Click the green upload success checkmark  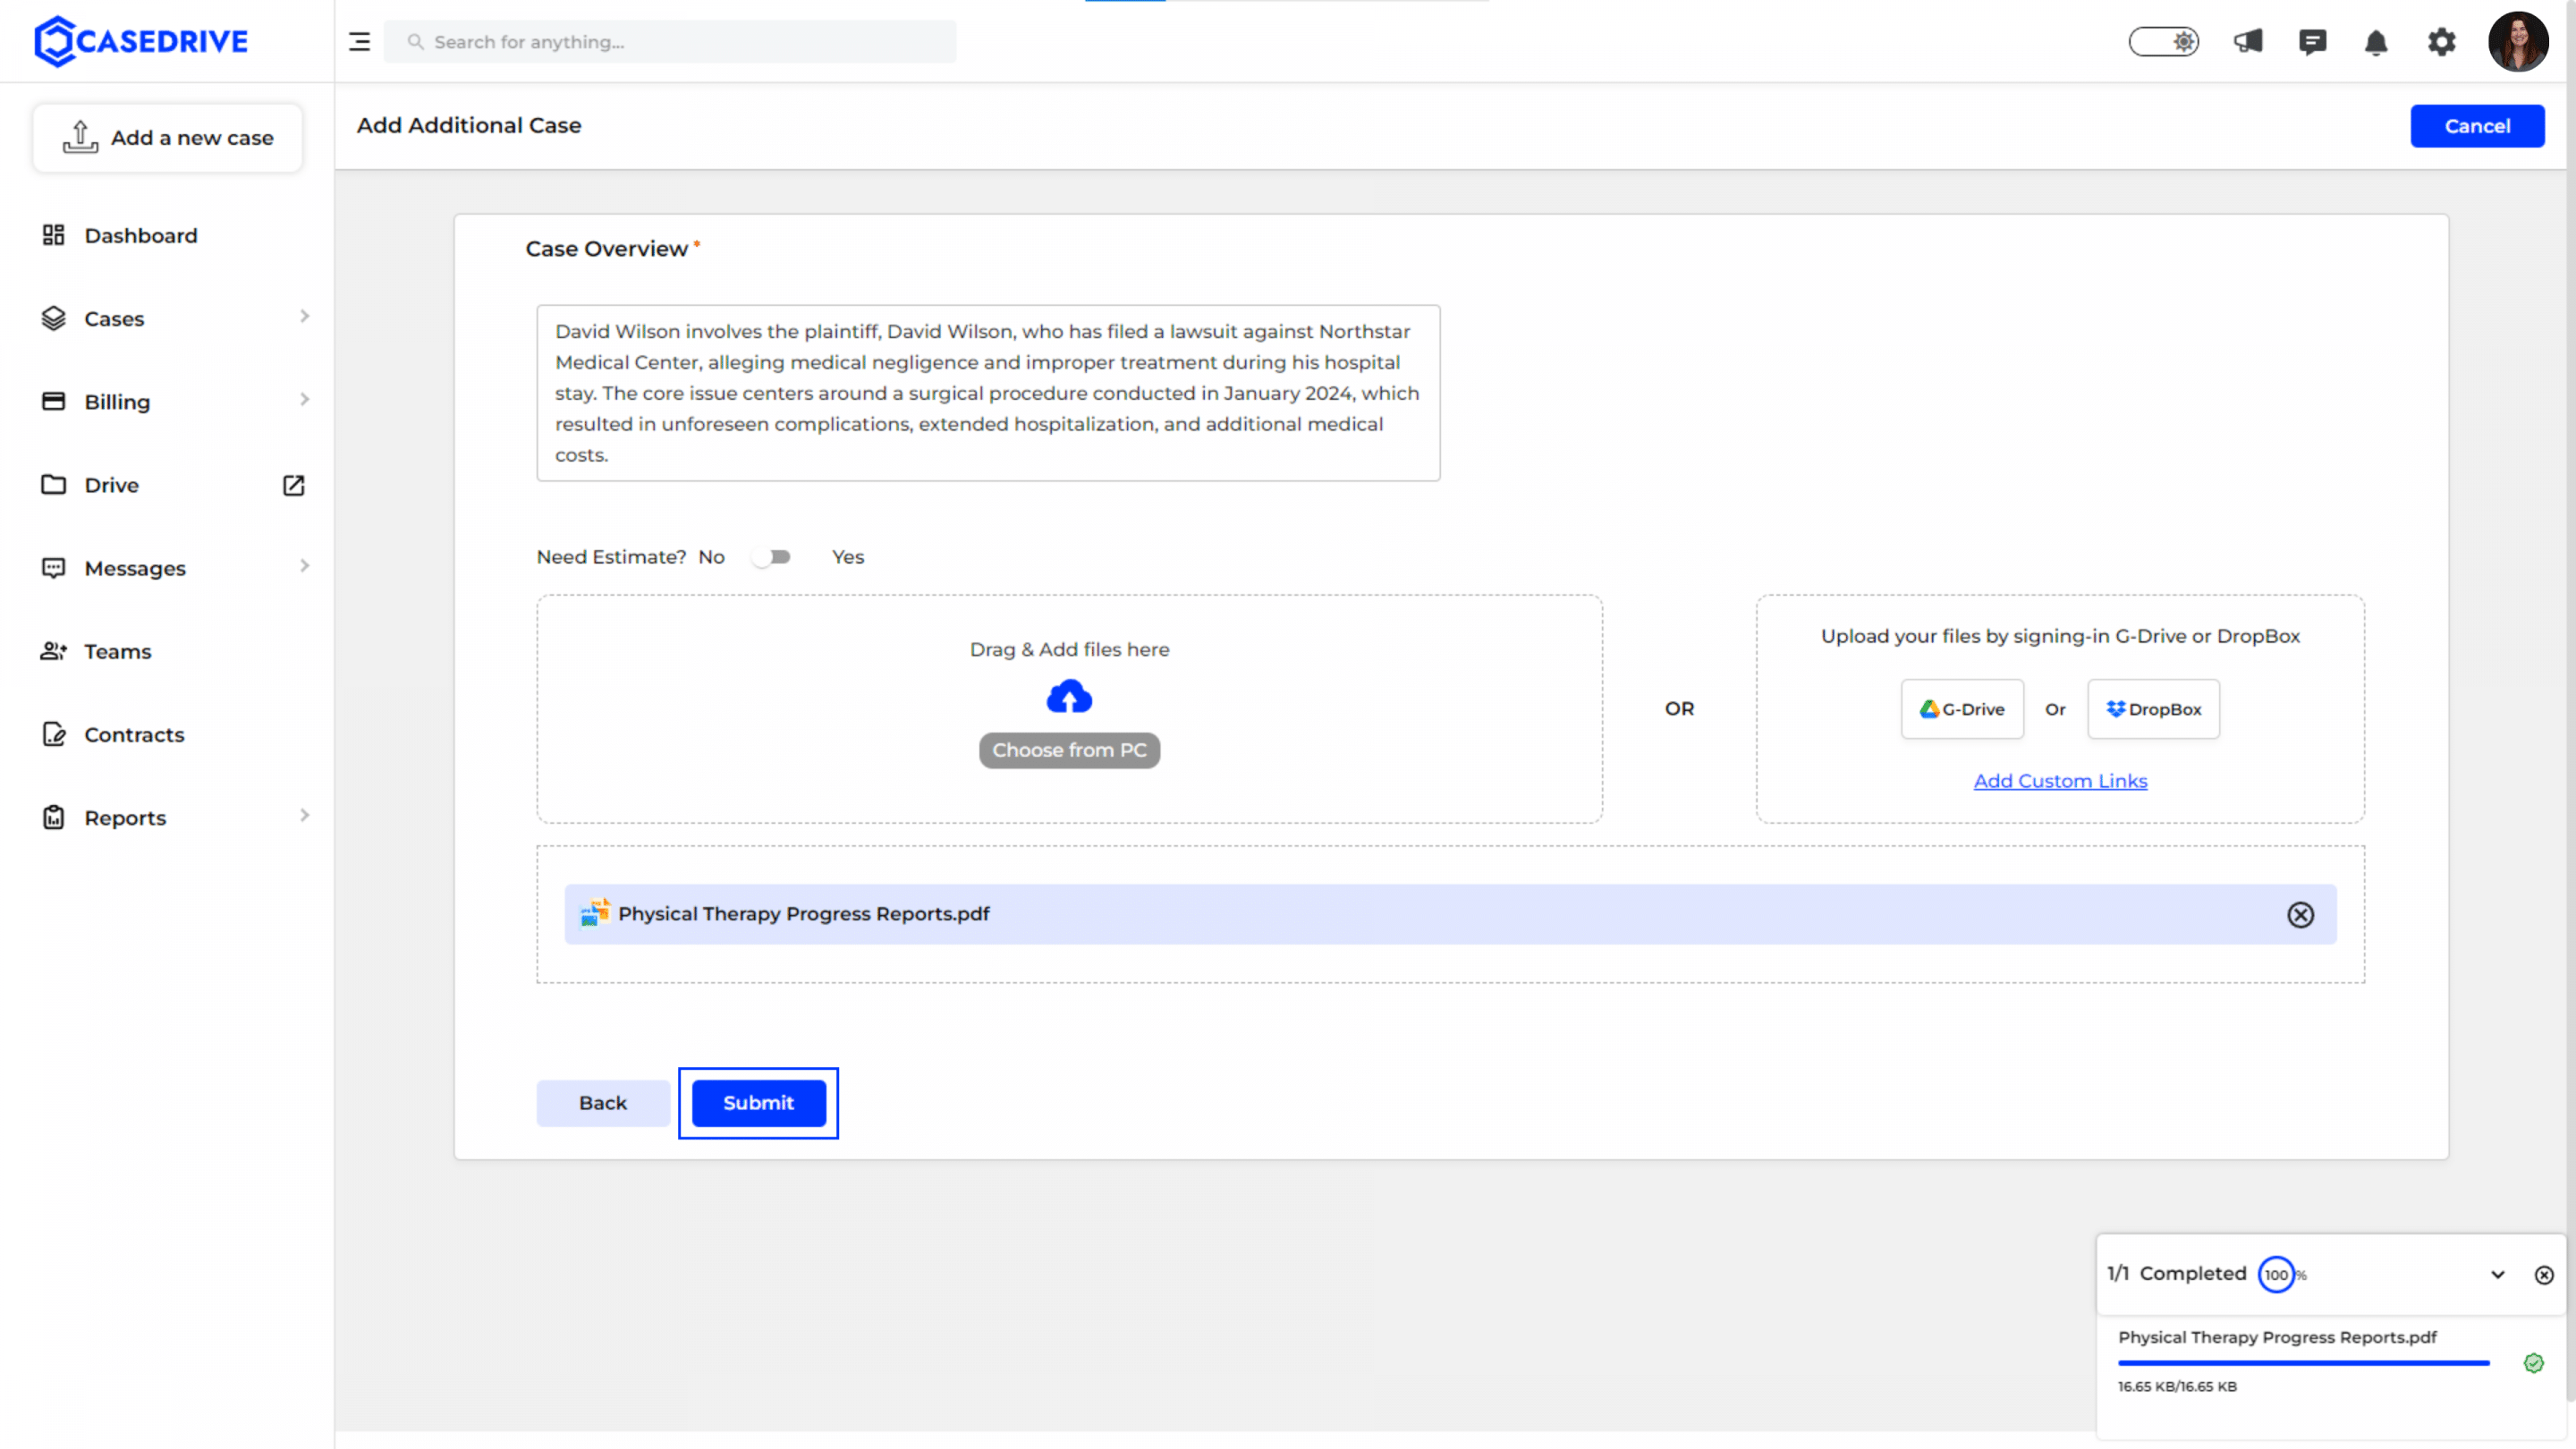point(2533,1363)
